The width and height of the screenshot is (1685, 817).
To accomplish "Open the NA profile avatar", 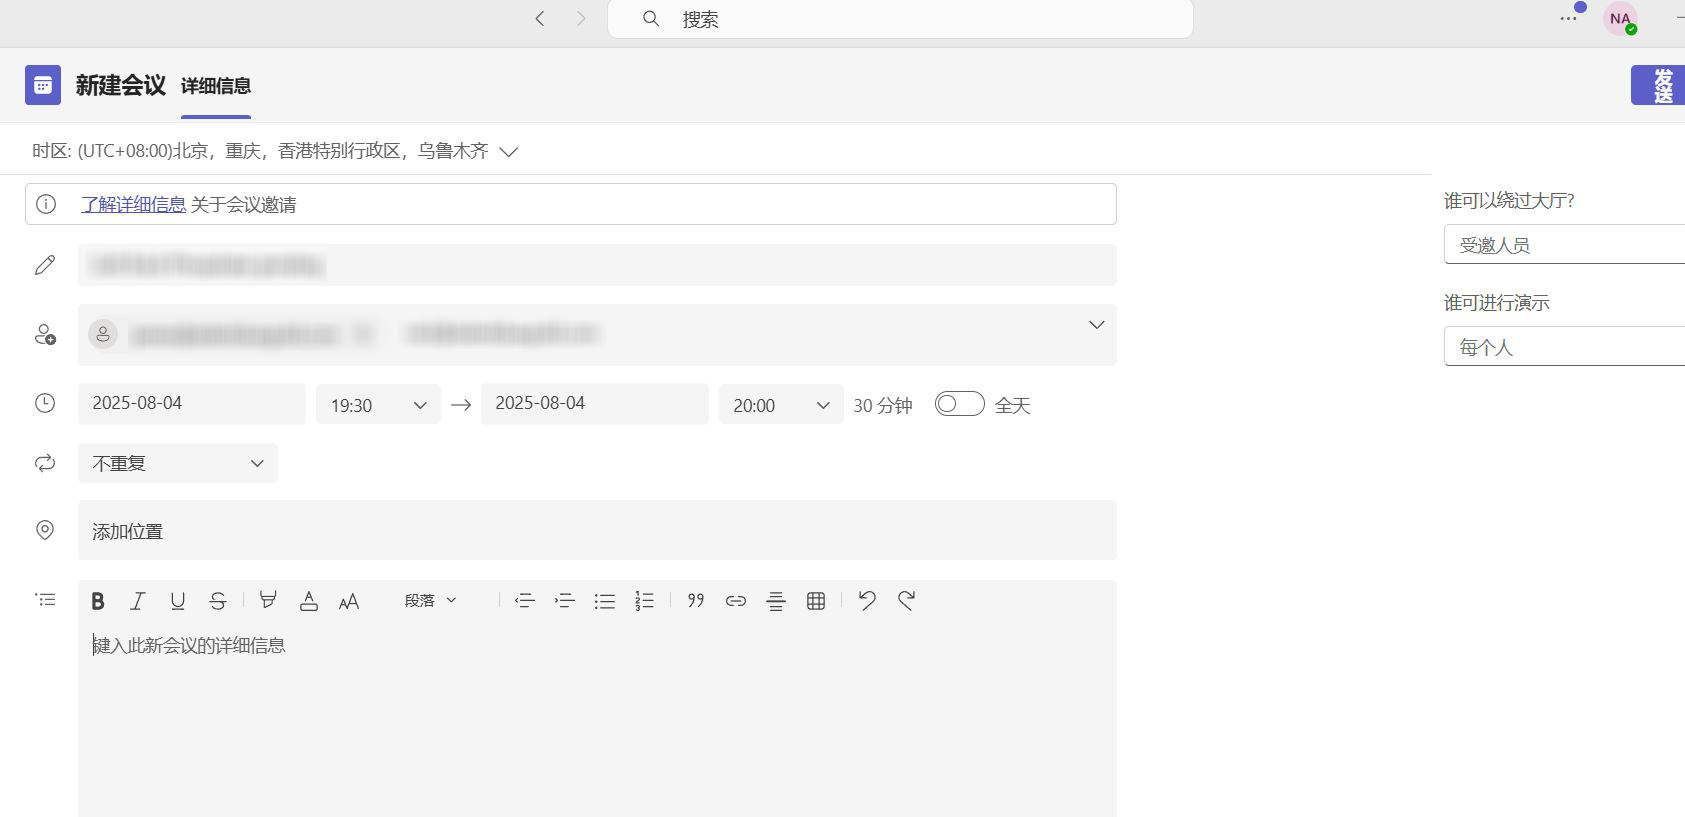I will [x=1620, y=19].
